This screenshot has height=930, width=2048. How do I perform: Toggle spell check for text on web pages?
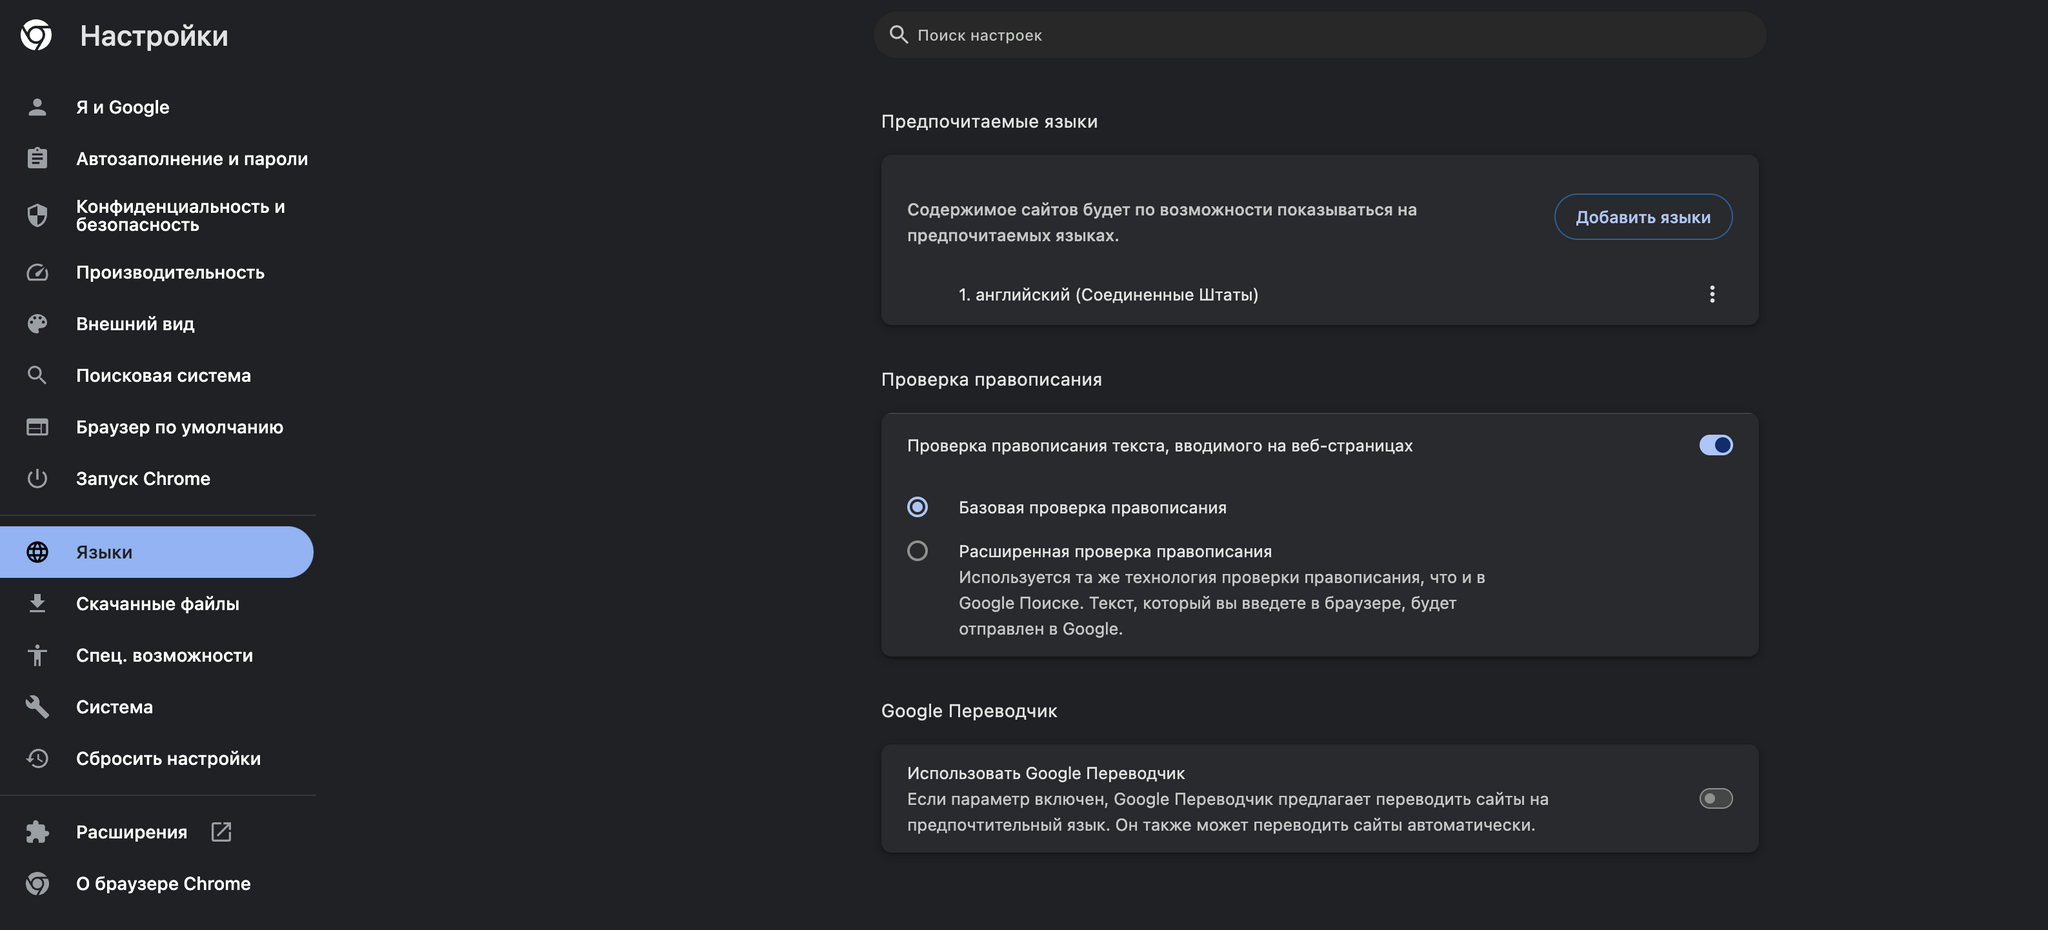1716,445
